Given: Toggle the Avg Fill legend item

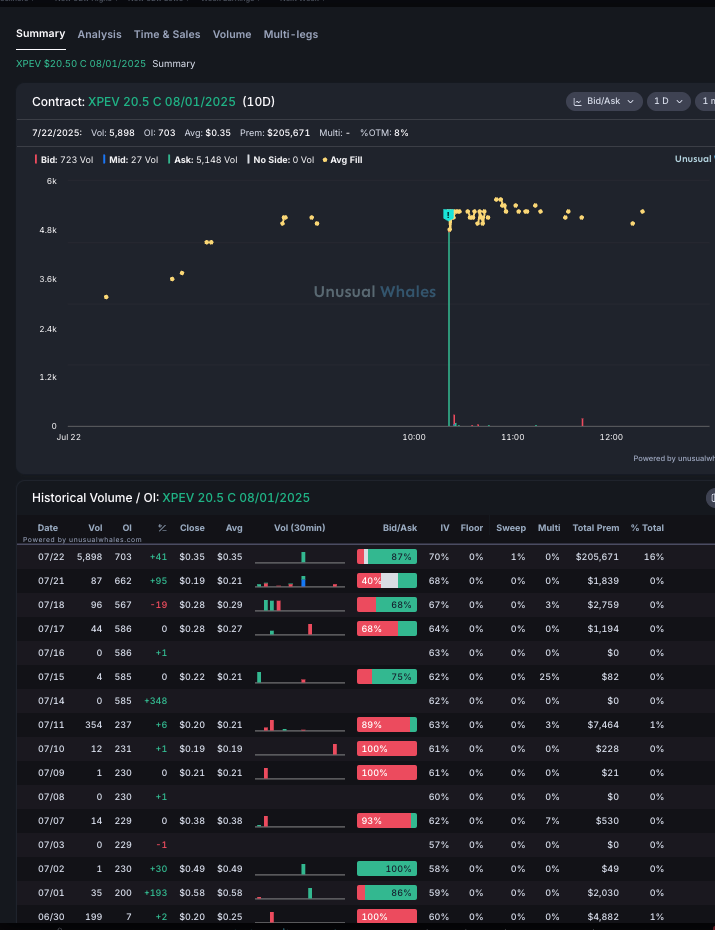Looking at the screenshot, I should (x=343, y=160).
